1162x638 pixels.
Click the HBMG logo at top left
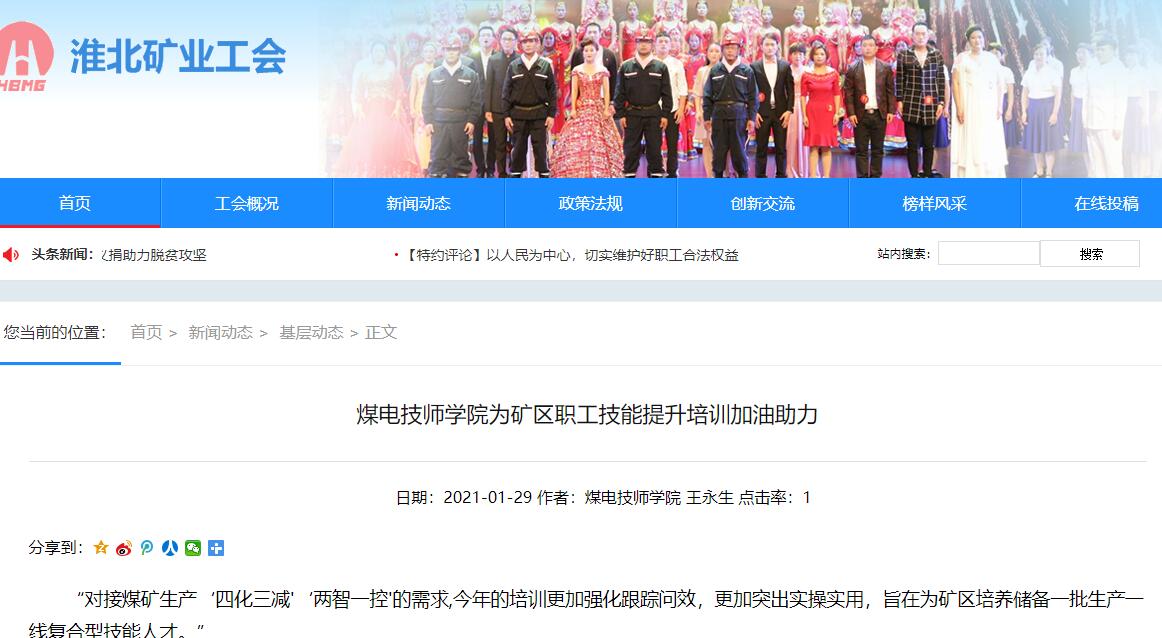(27, 57)
